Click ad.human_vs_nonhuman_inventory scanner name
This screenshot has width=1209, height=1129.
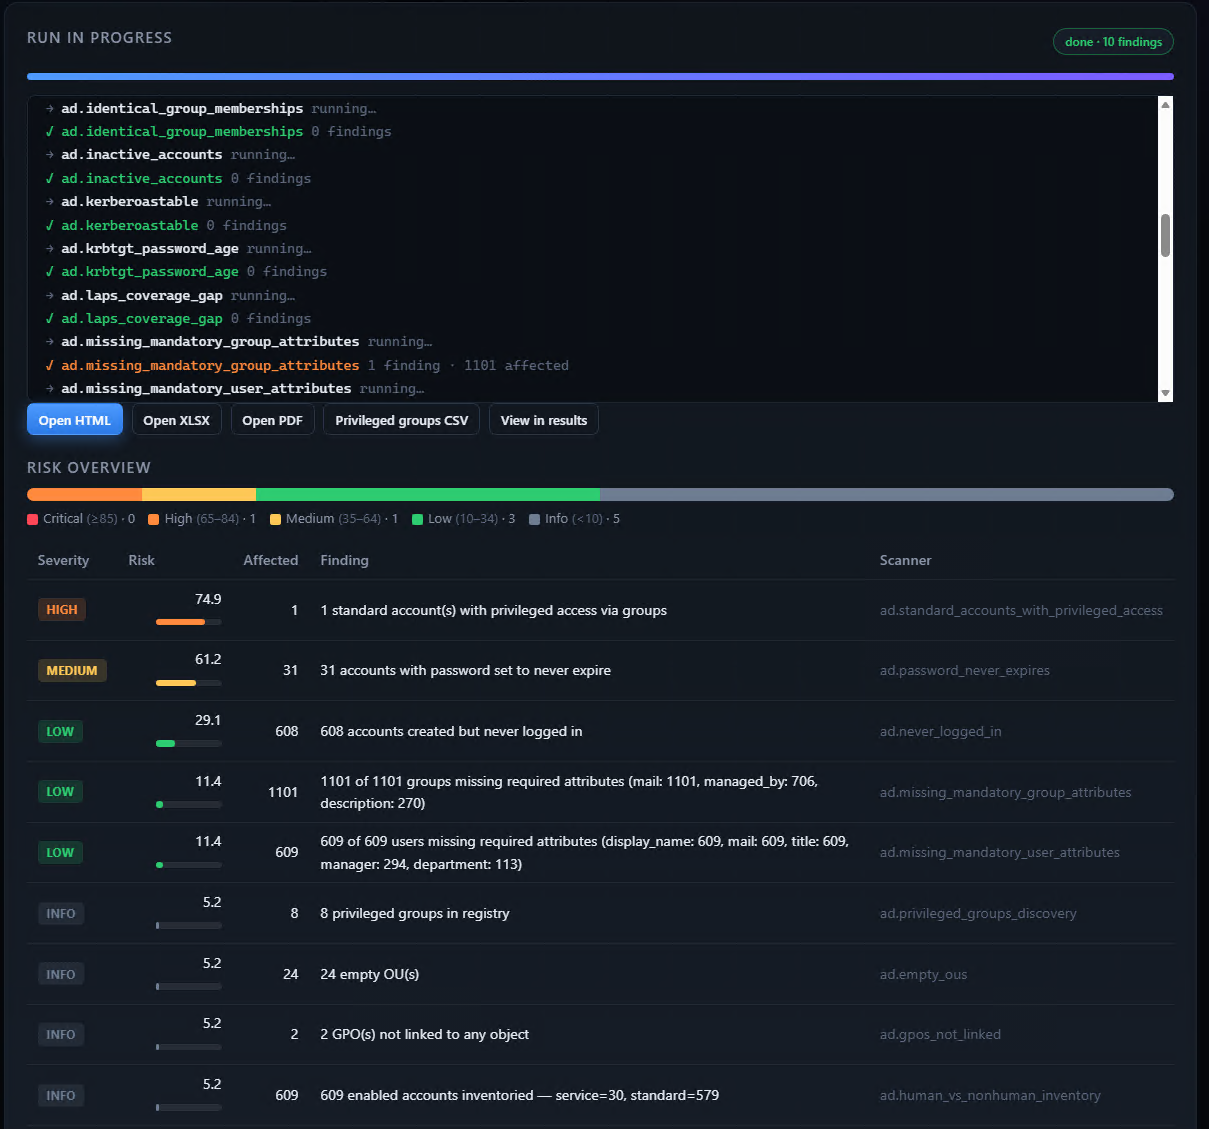990,1096
